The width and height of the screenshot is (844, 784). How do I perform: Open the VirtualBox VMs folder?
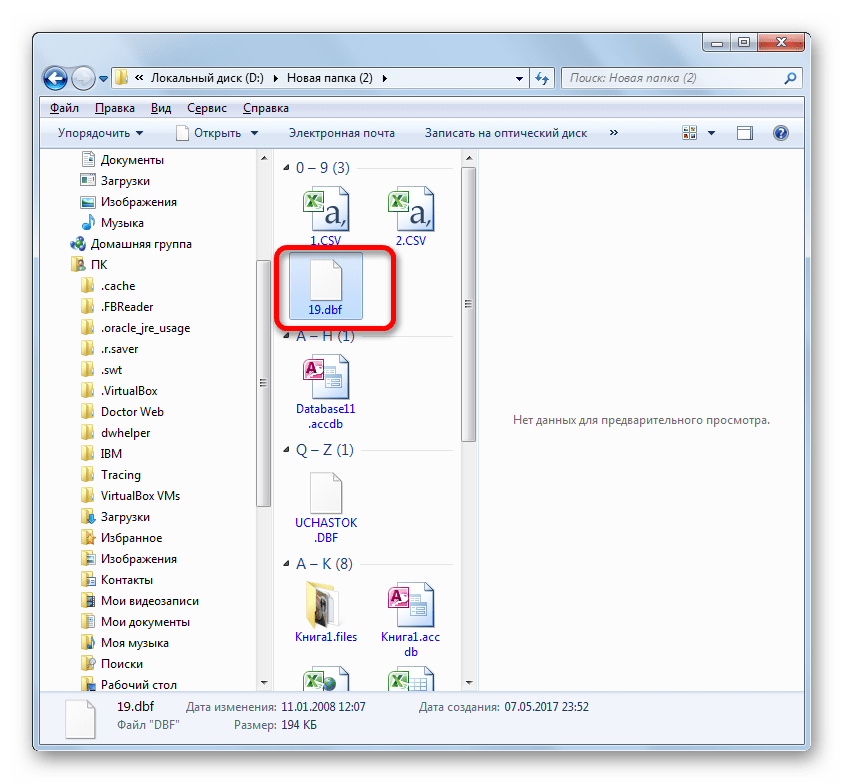131,496
